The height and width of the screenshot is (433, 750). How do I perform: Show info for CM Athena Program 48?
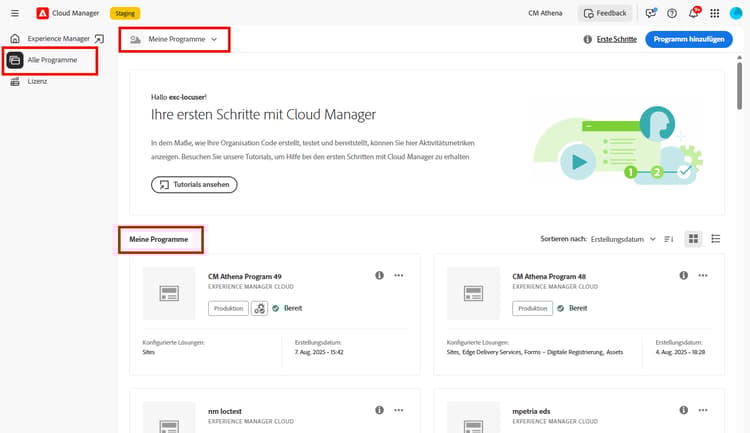click(x=684, y=276)
